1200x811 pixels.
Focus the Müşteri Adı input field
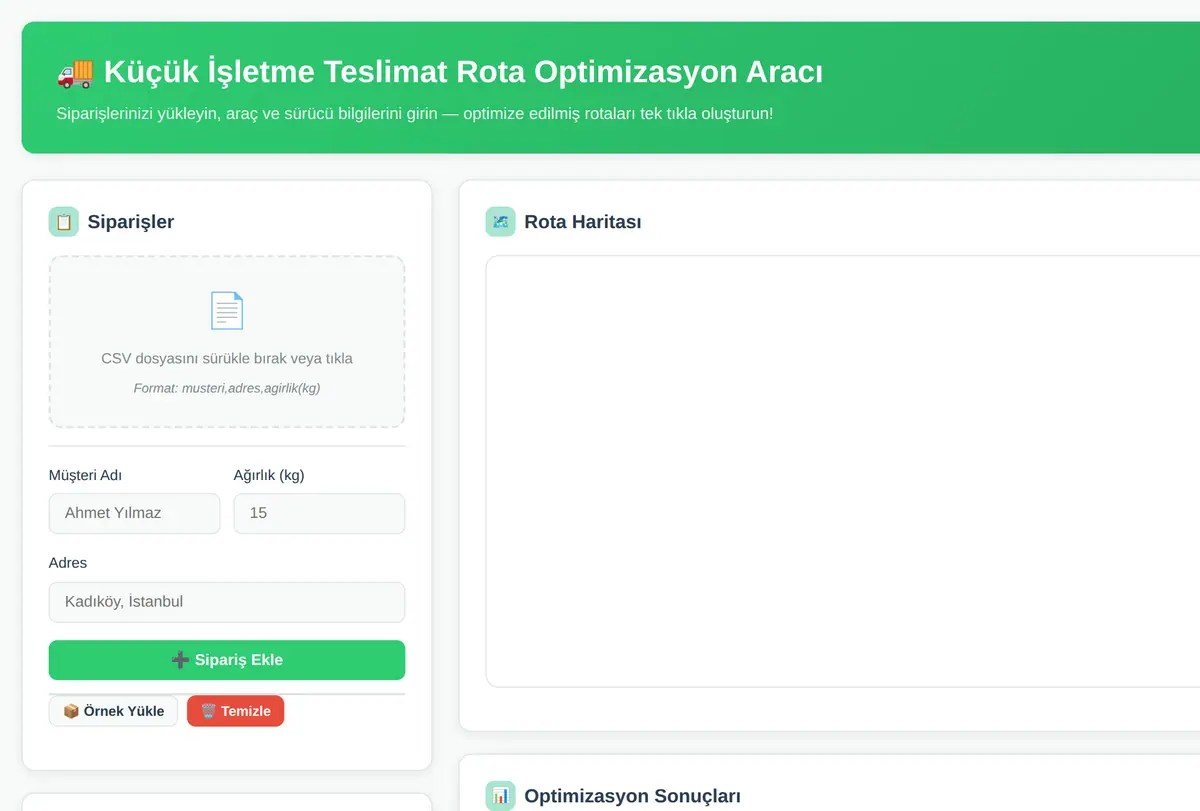(134, 513)
